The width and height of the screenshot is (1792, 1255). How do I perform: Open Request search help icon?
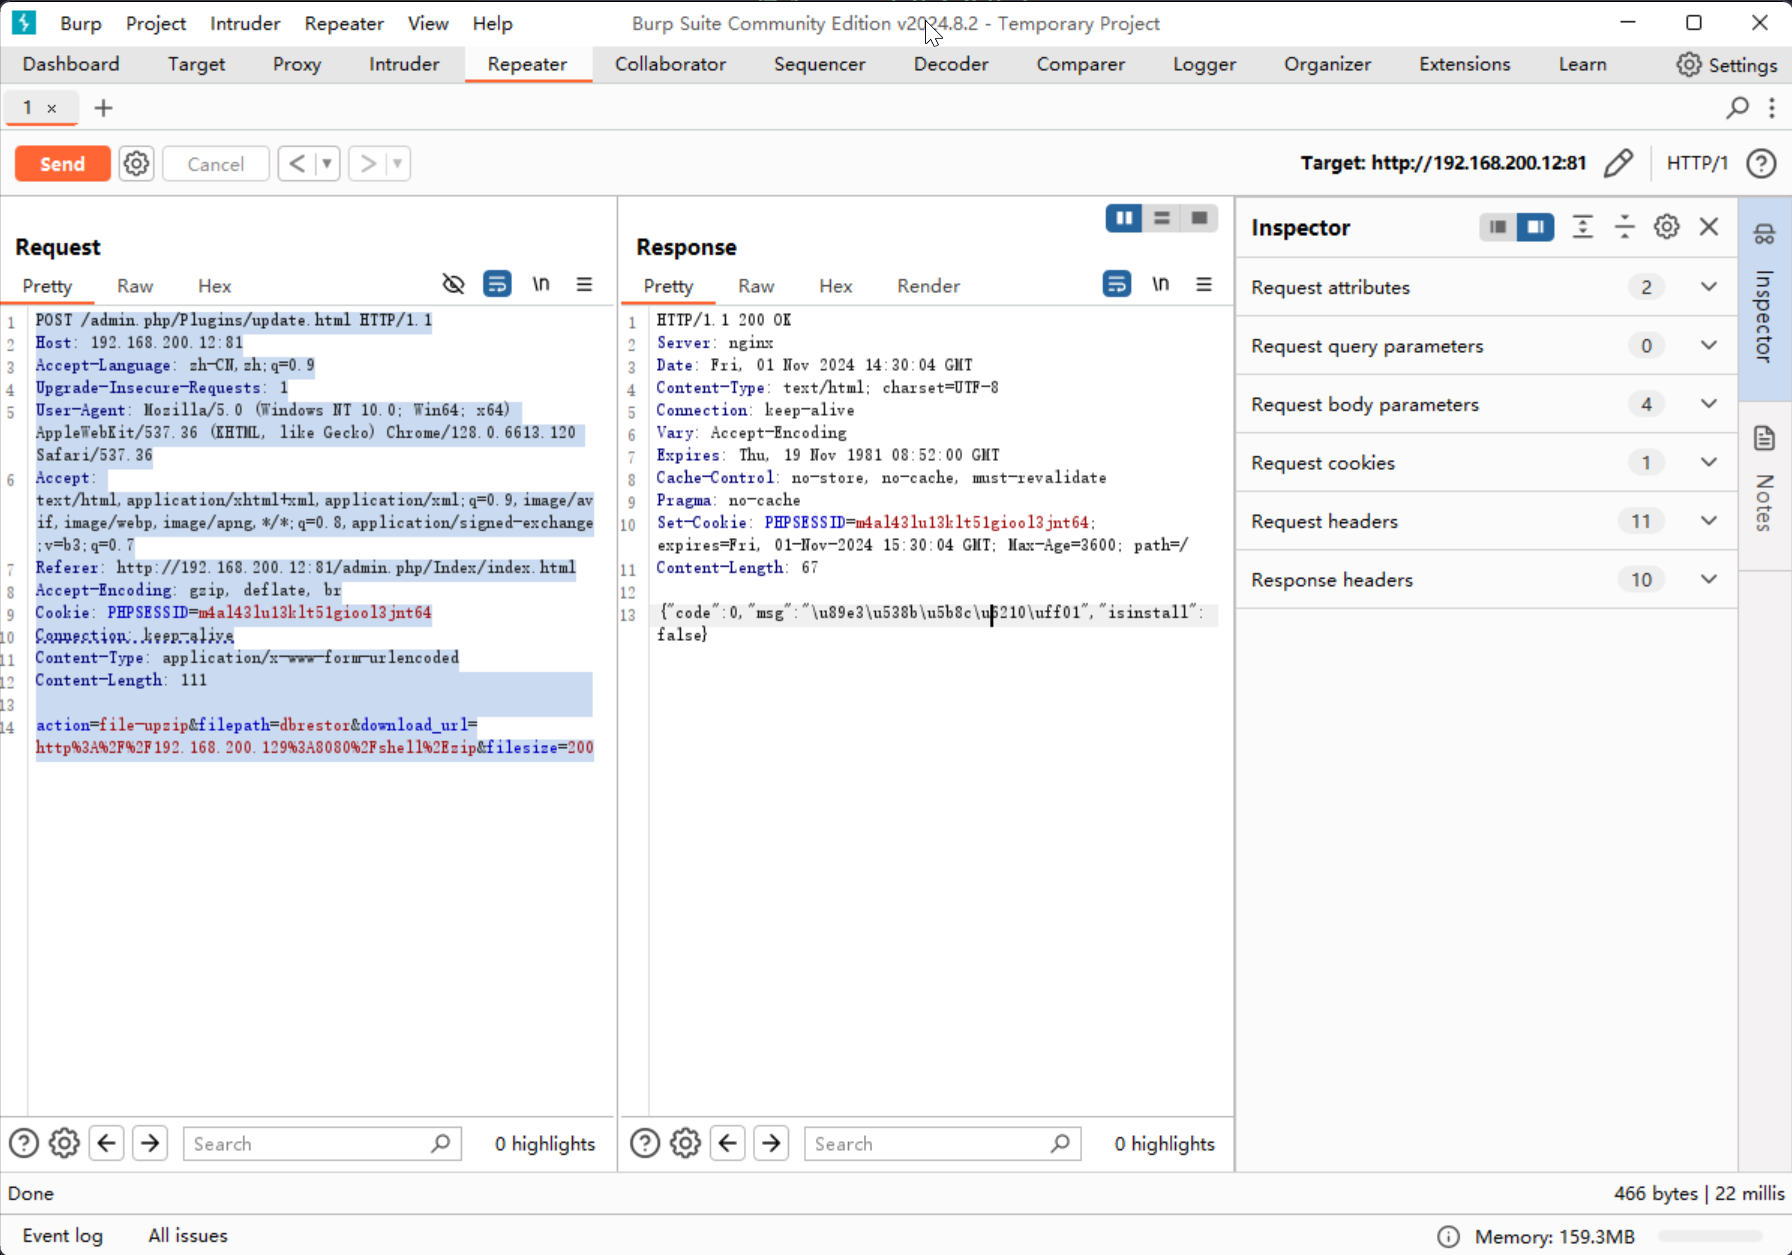click(x=24, y=1143)
